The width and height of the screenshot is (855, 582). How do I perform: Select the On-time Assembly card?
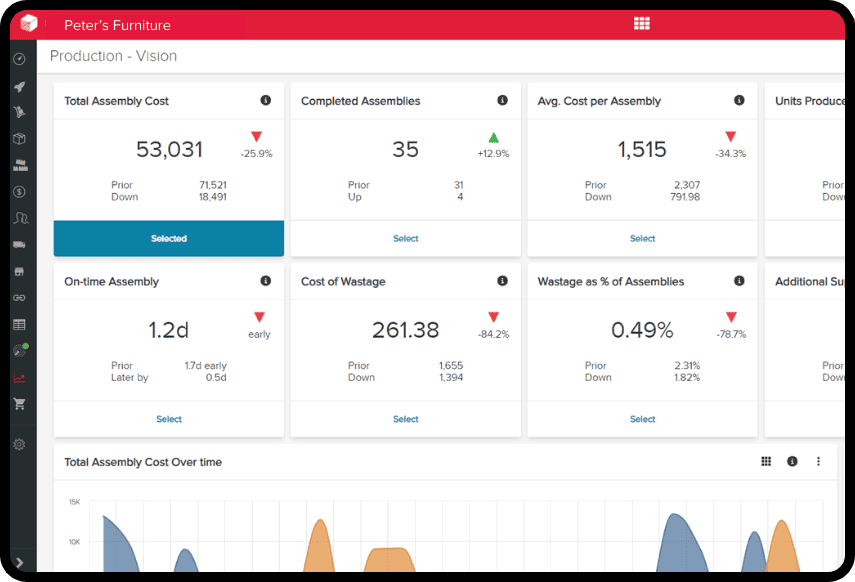tap(168, 419)
